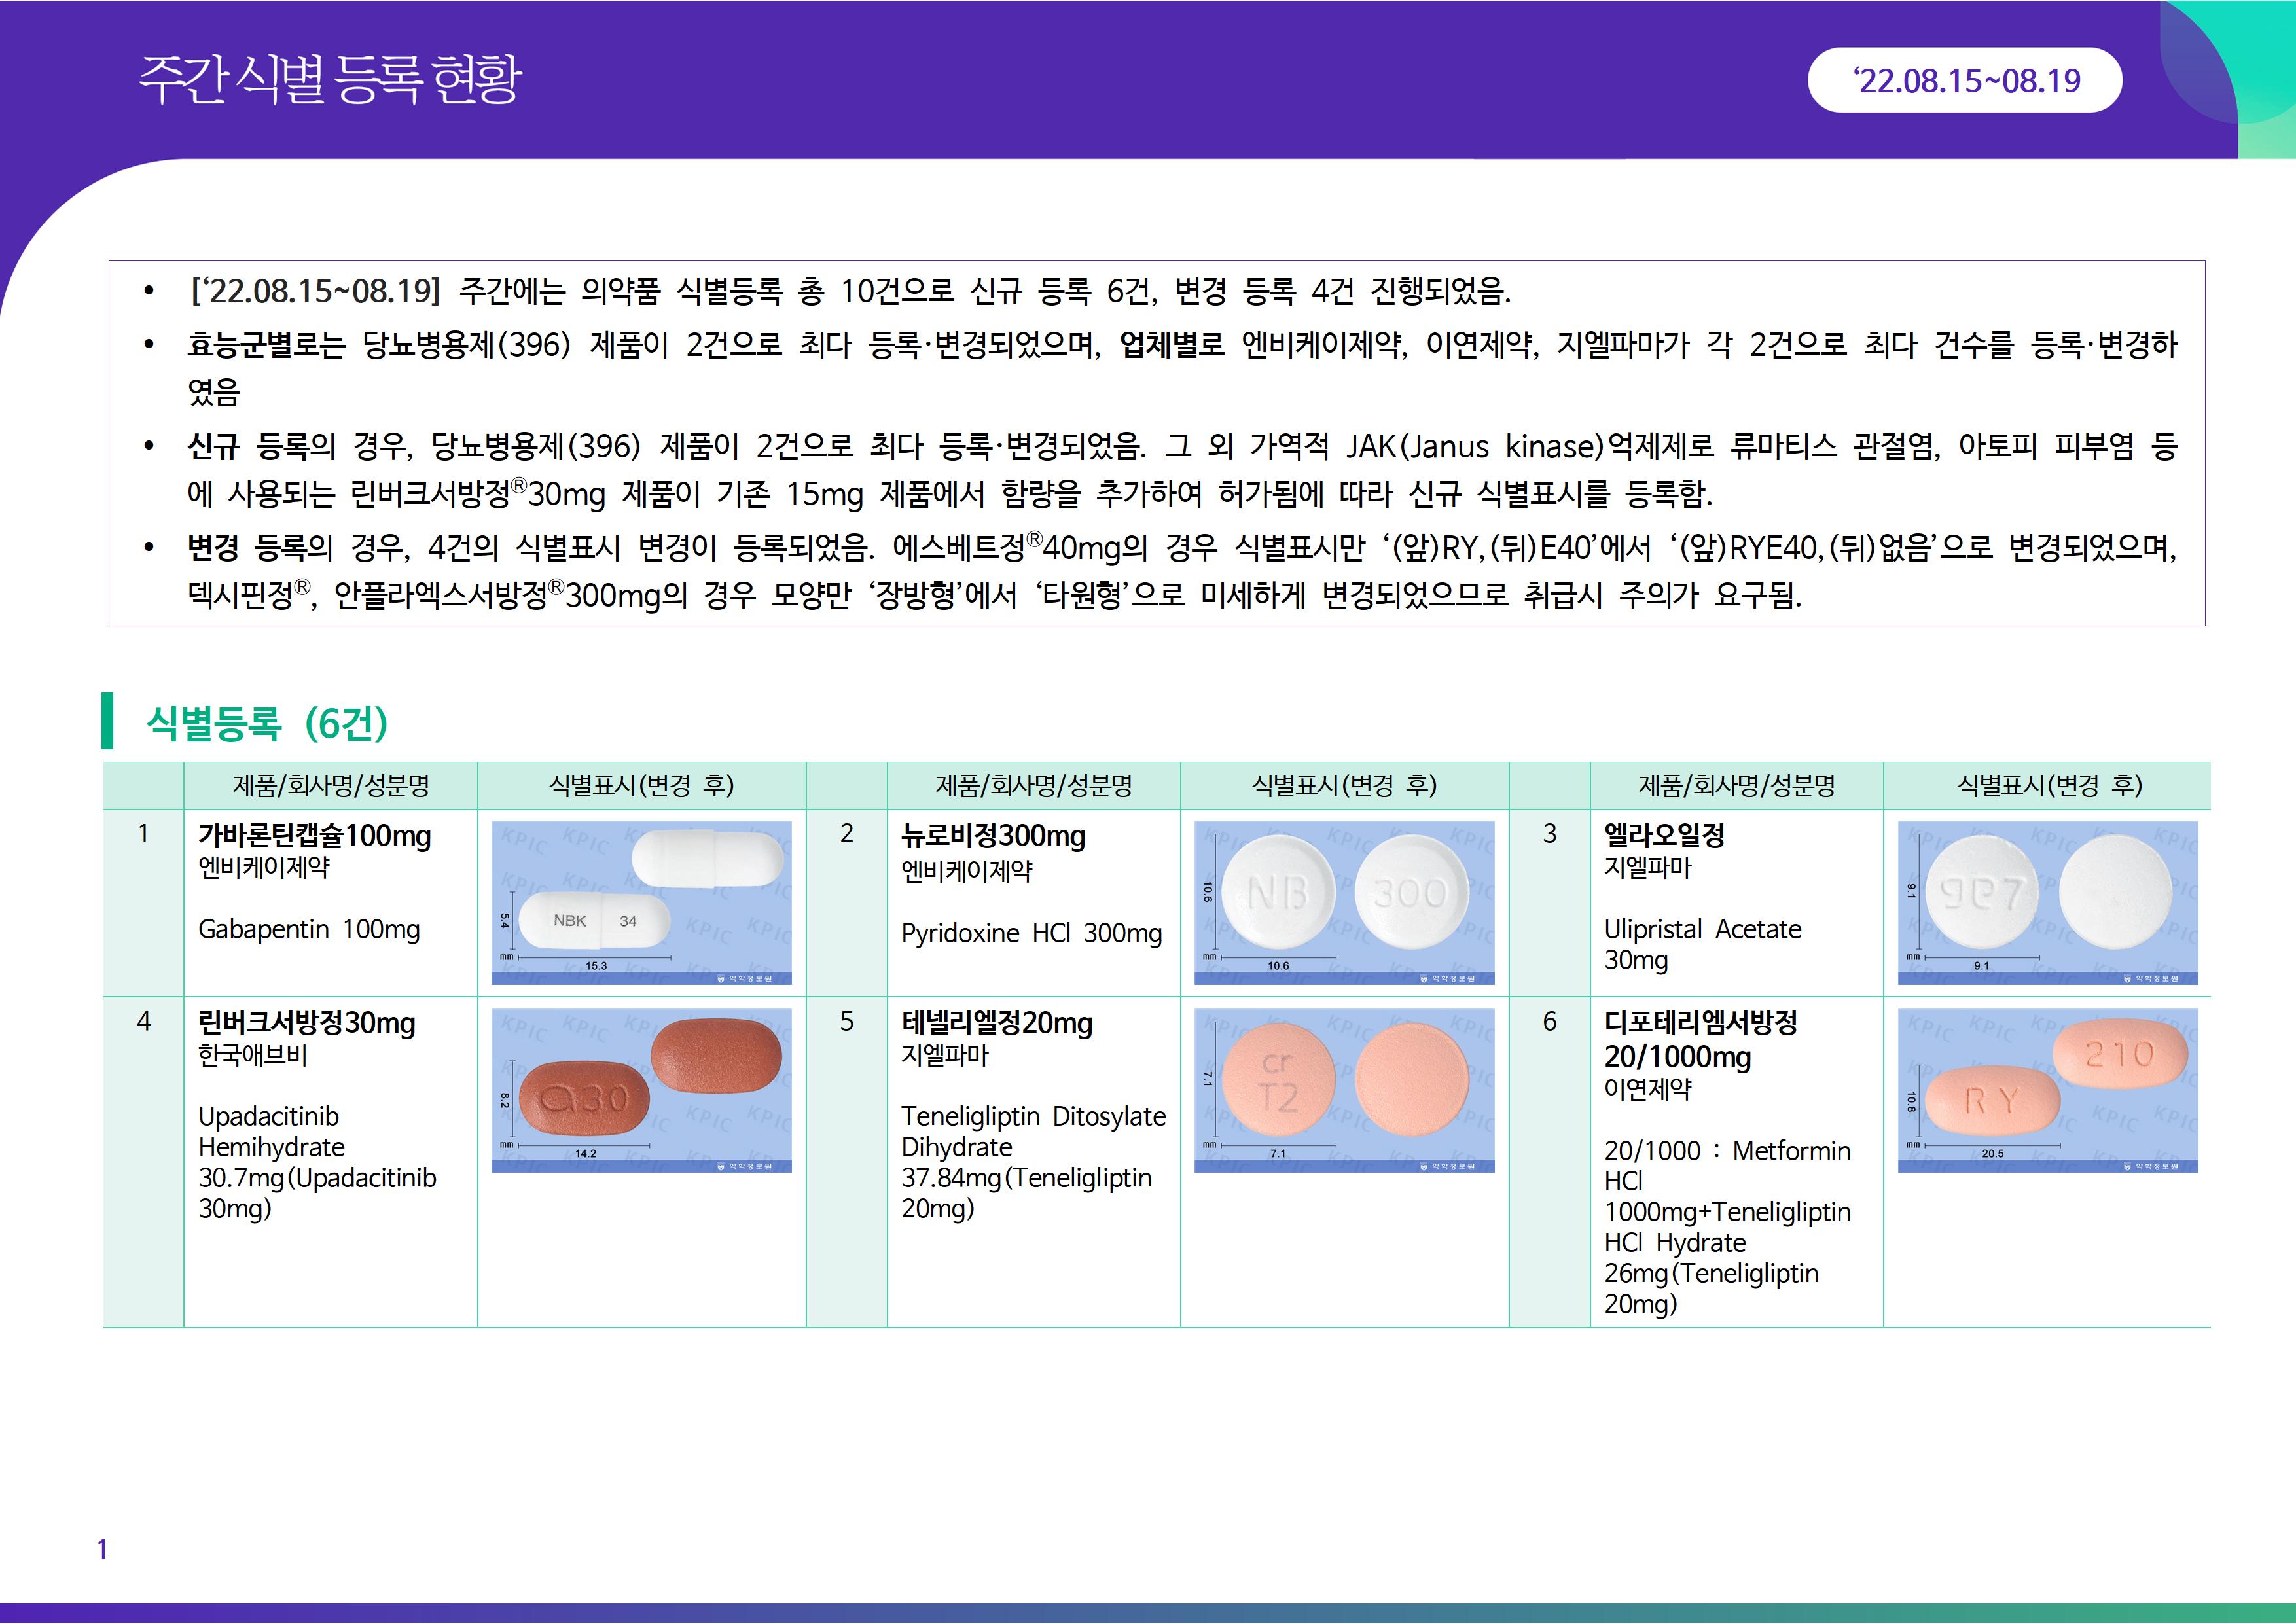This screenshot has width=2296, height=1623.
Task: Click the 뉴로비정300mg tablet image
Action: [1344, 902]
